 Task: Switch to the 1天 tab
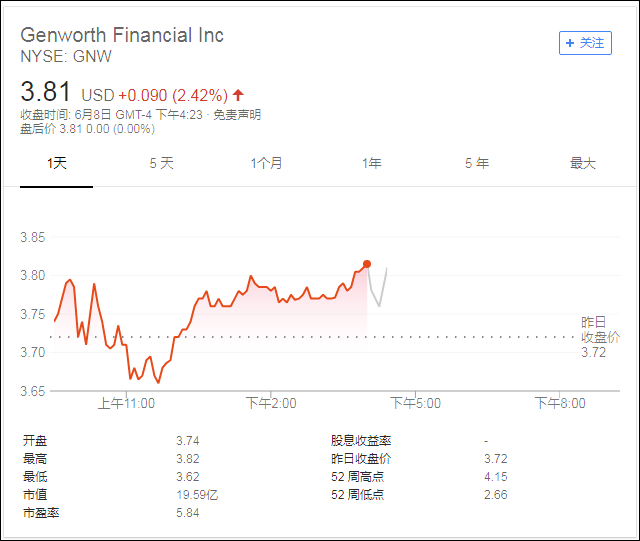[x=57, y=163]
